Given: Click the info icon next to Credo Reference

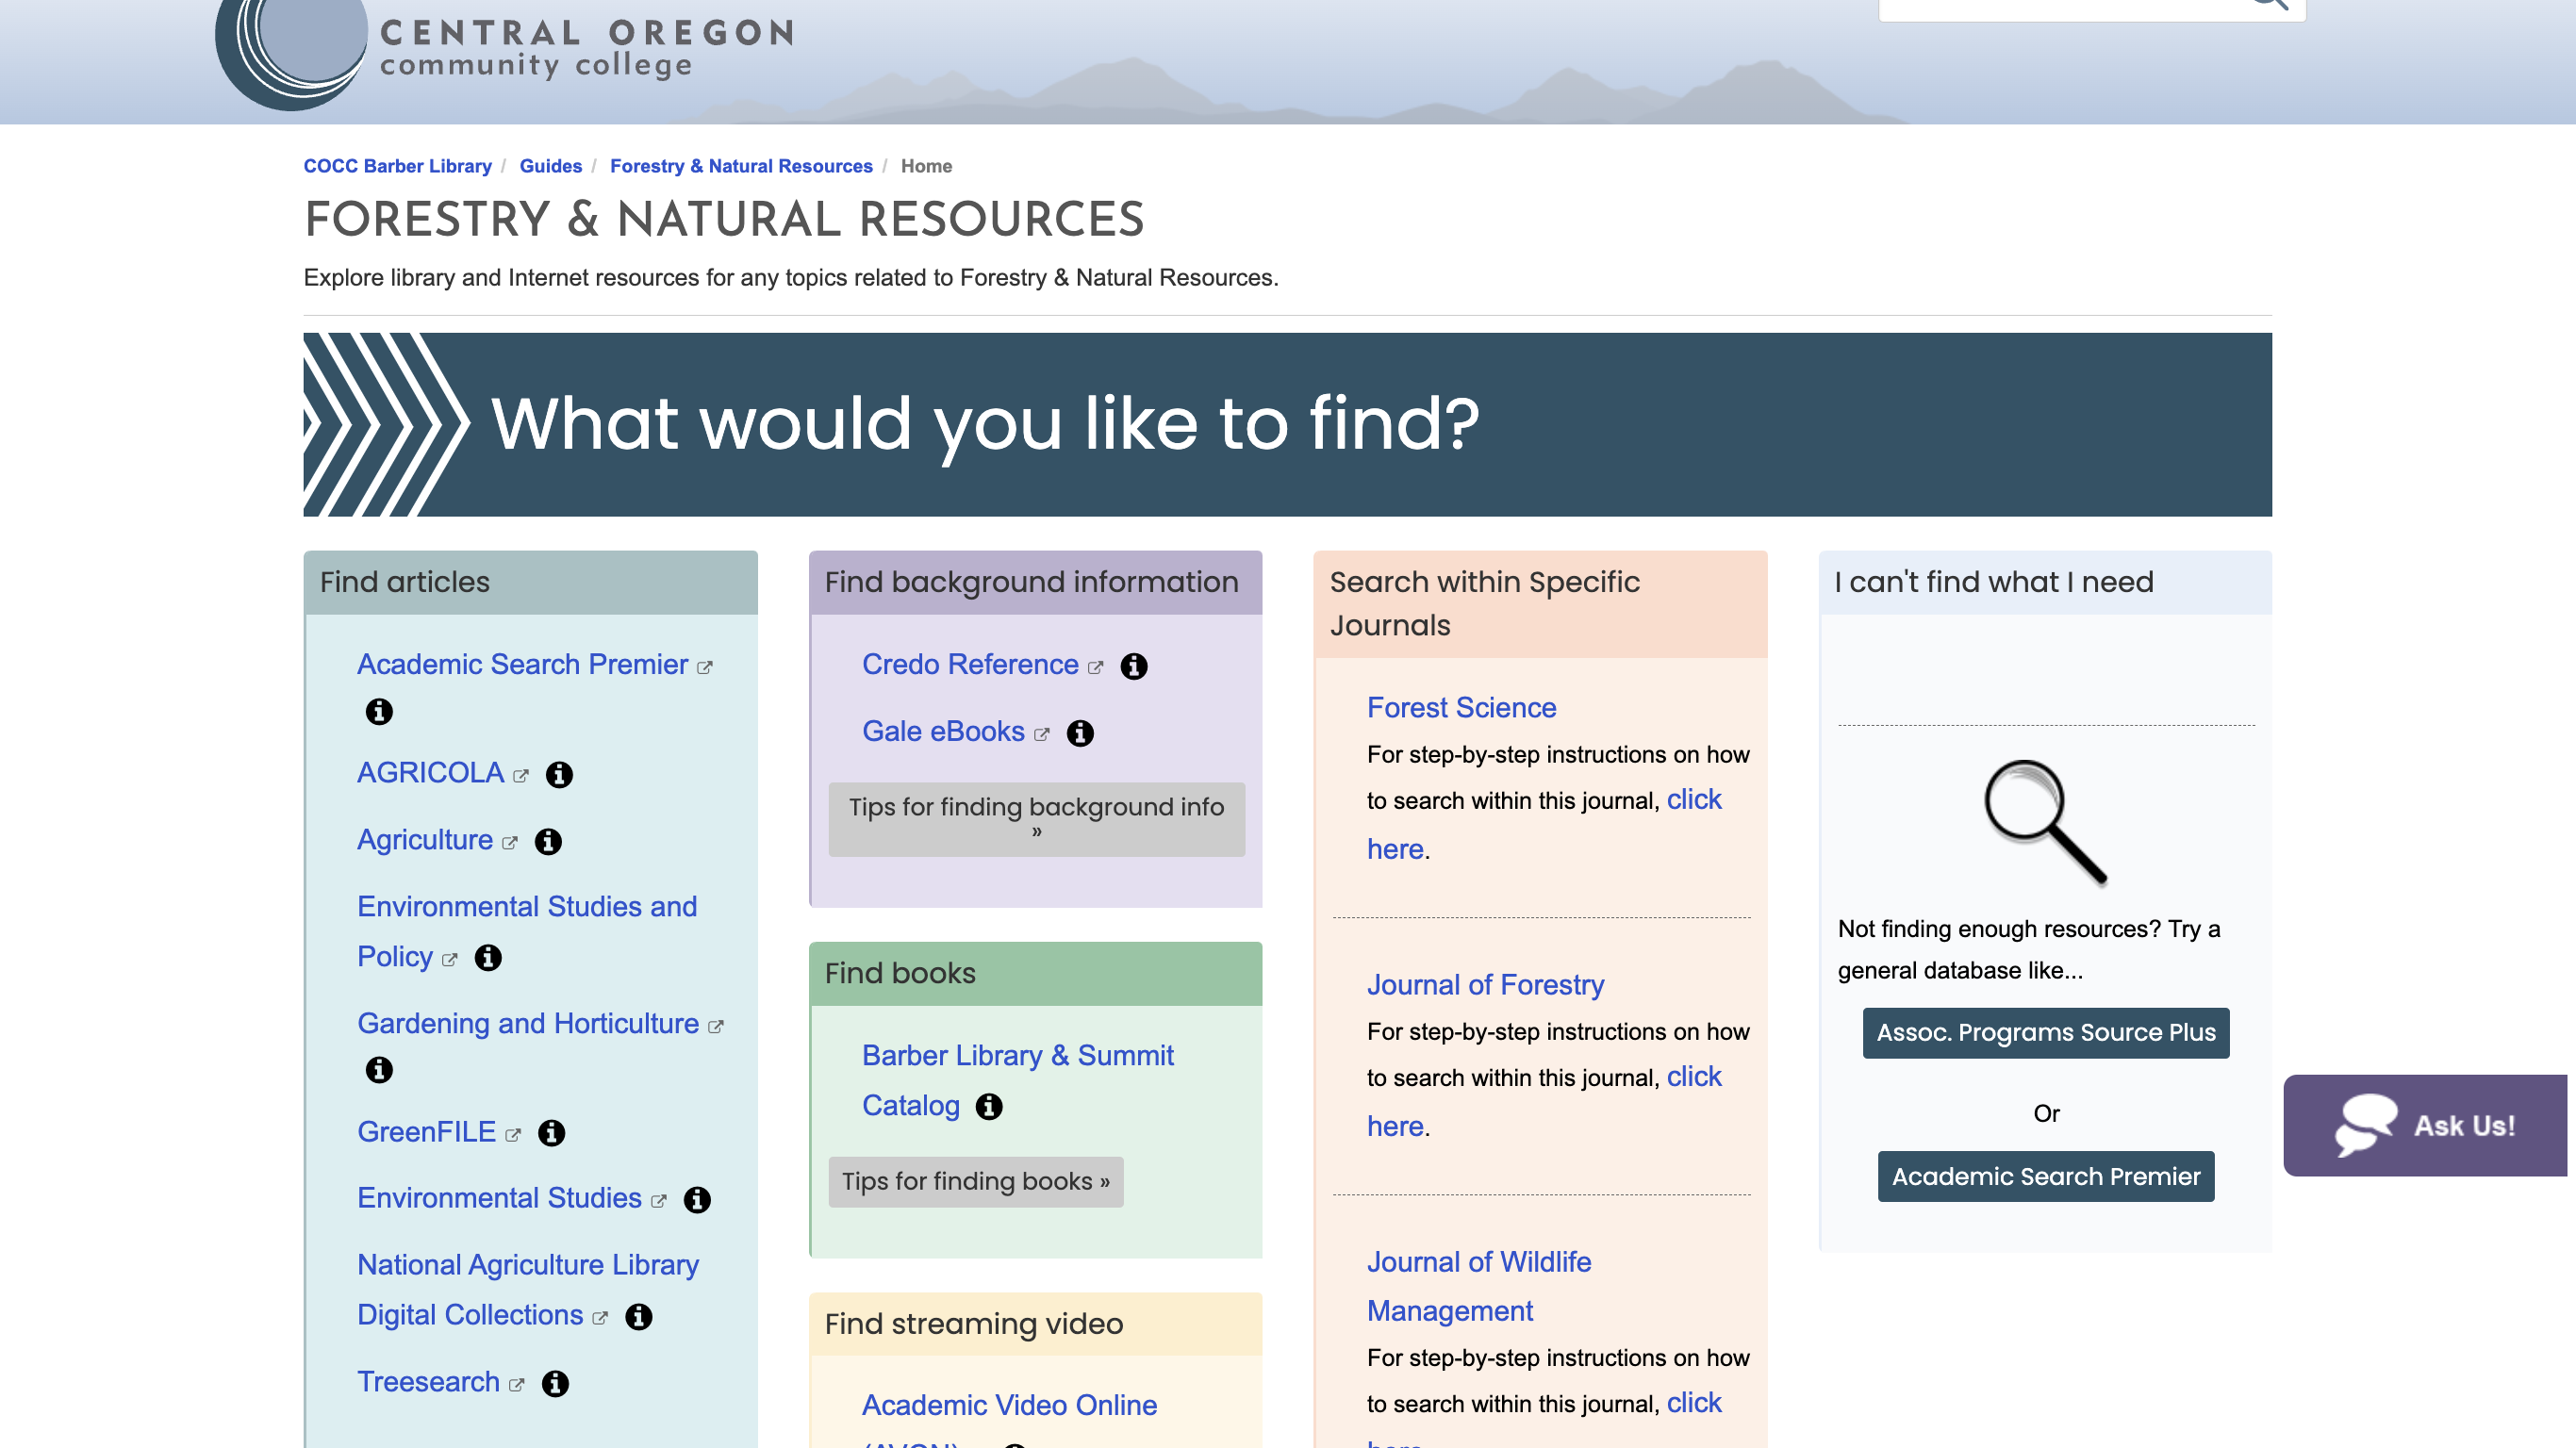Looking at the screenshot, I should click(1132, 665).
